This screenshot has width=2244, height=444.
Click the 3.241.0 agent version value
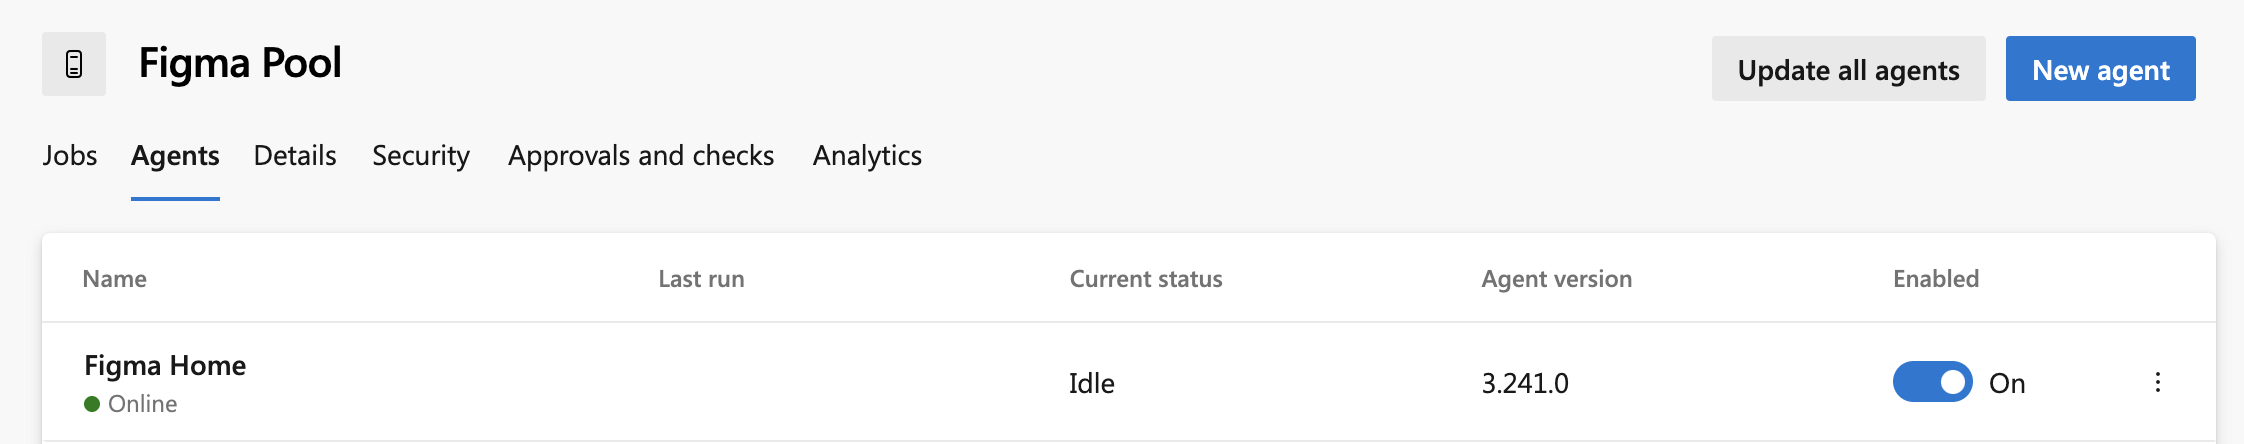[x=1524, y=383]
